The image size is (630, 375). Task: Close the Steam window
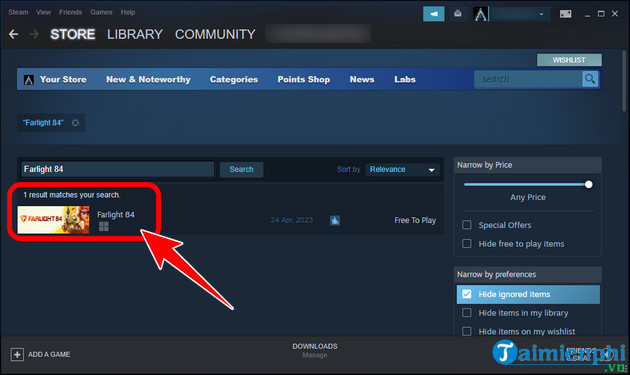coord(615,14)
